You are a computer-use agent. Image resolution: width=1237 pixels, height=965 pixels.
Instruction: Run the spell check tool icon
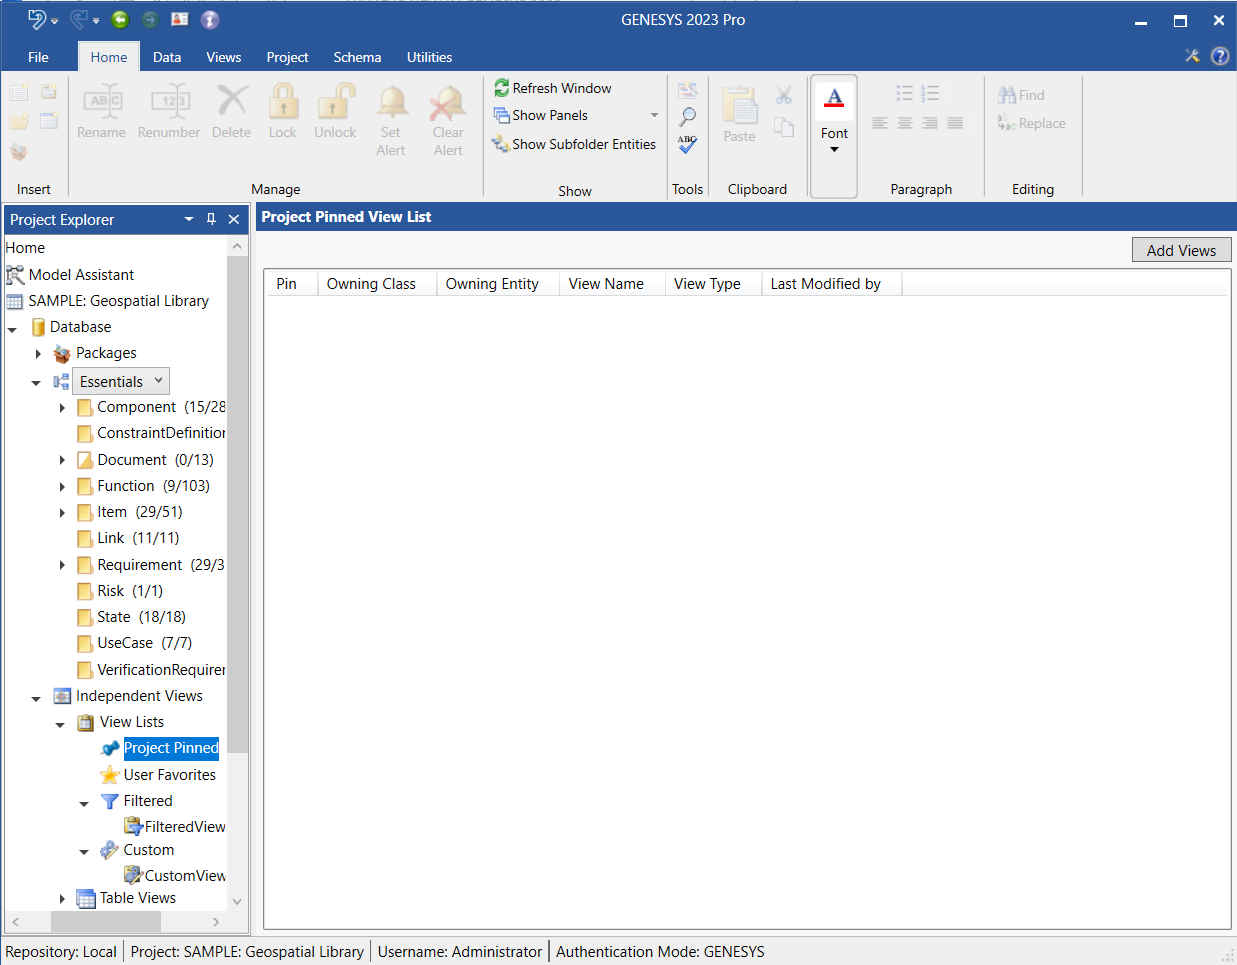pos(687,144)
